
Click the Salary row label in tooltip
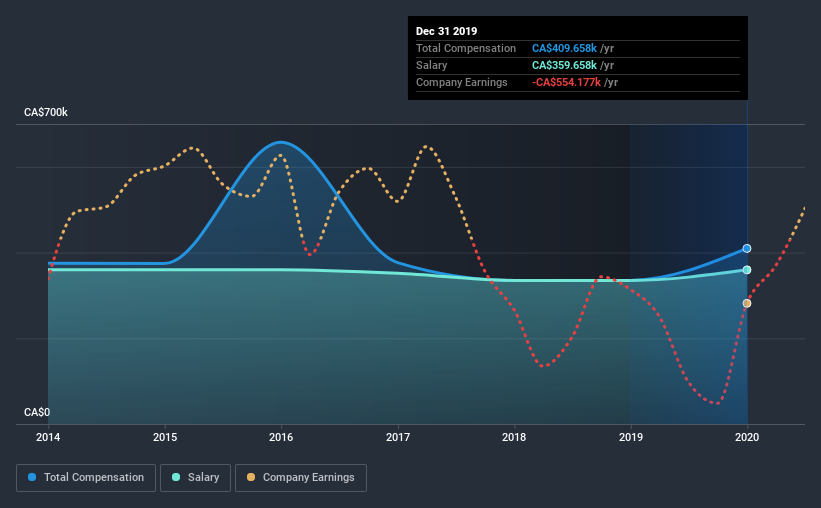click(431, 65)
